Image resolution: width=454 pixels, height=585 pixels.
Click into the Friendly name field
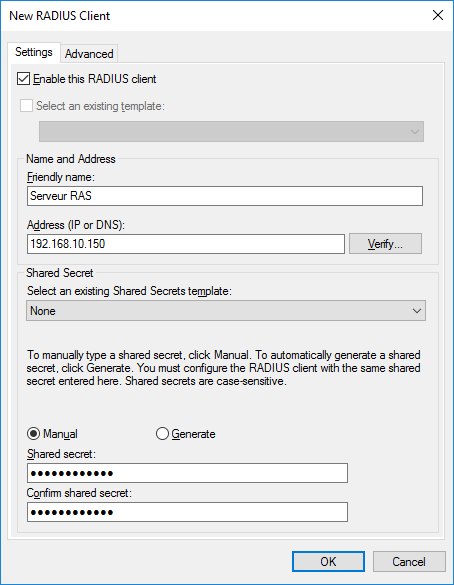225,196
